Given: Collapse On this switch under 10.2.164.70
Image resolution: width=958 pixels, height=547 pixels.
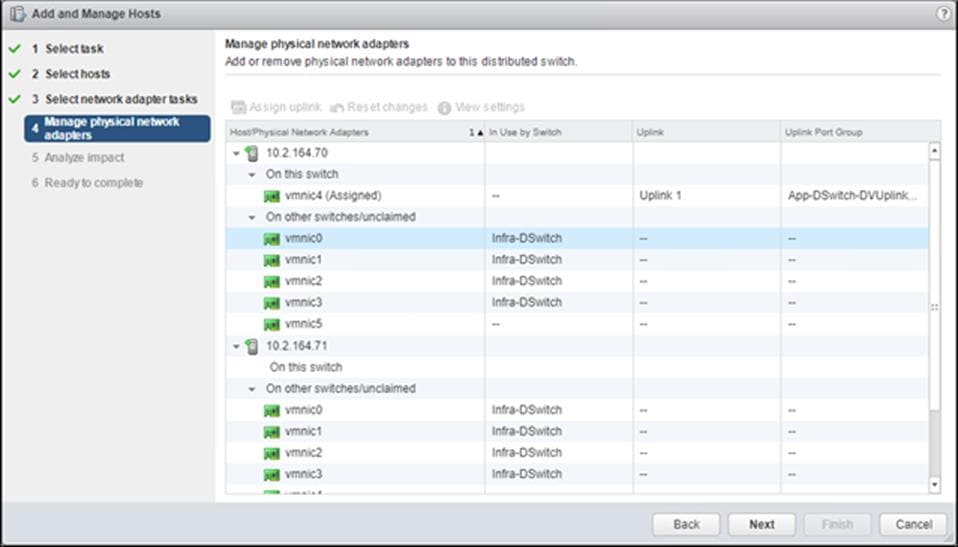Looking at the screenshot, I should coord(252,175).
